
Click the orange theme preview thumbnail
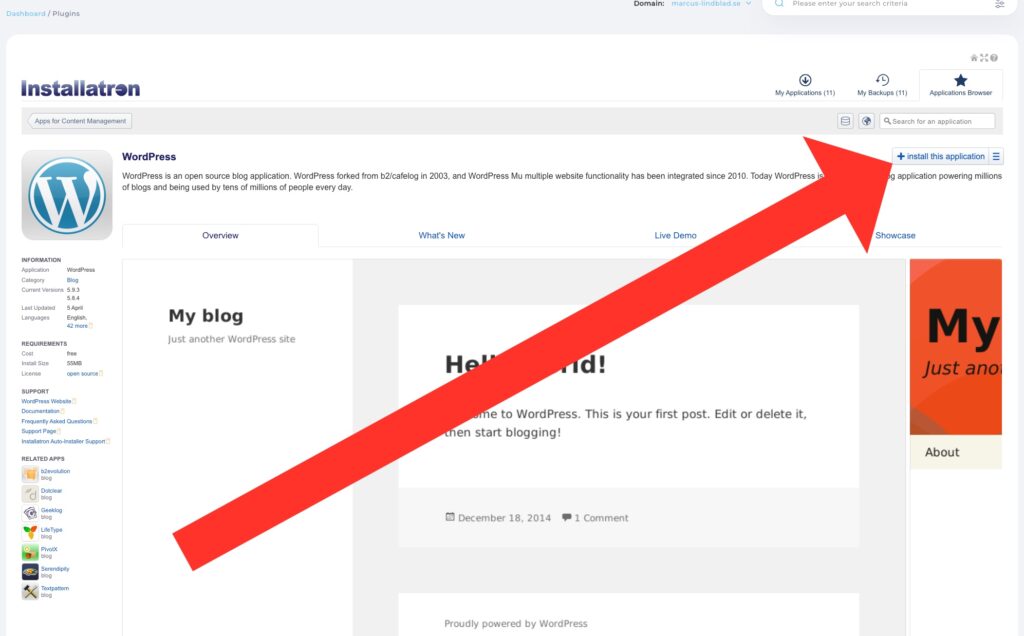pos(955,364)
